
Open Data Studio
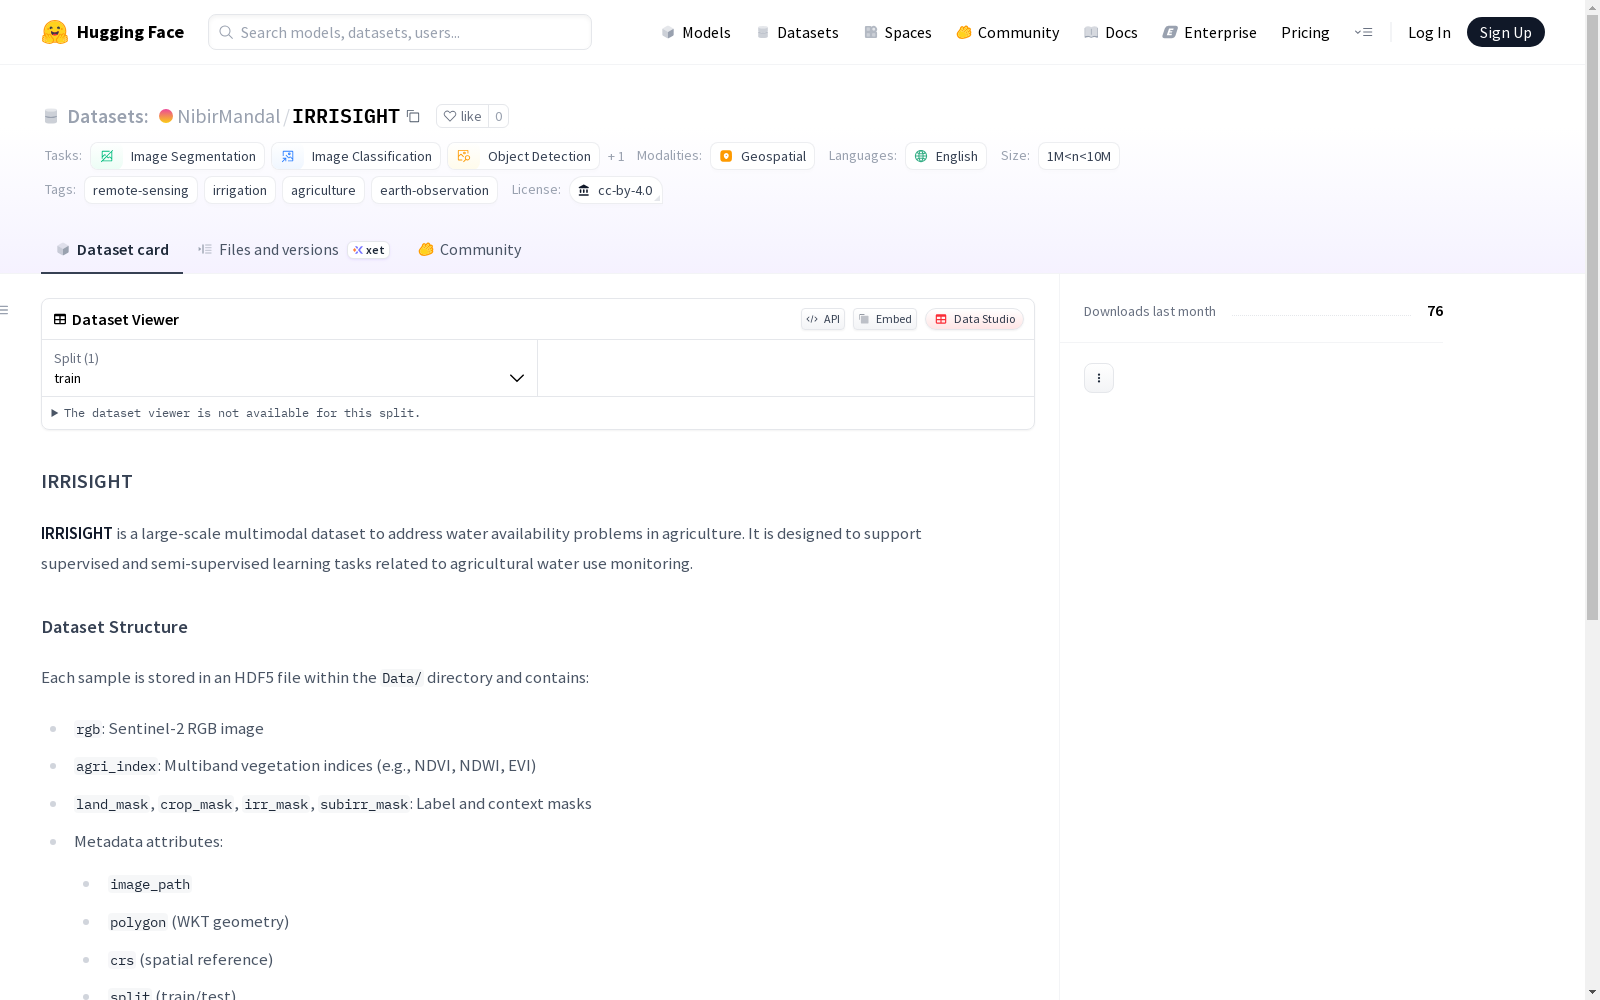click(975, 319)
